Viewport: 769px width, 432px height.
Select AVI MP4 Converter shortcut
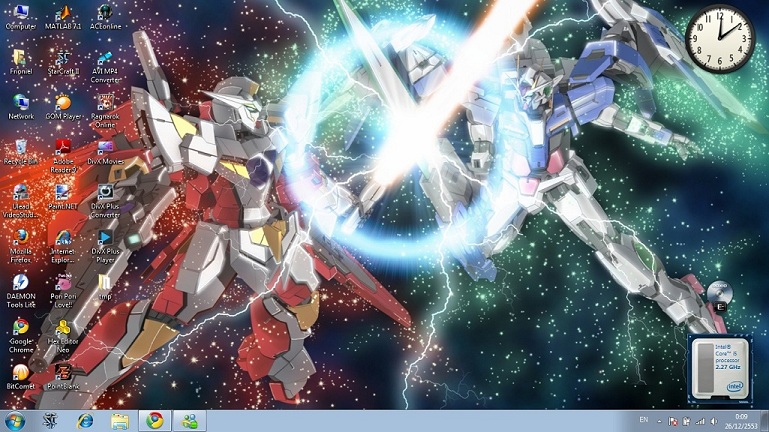(105, 66)
